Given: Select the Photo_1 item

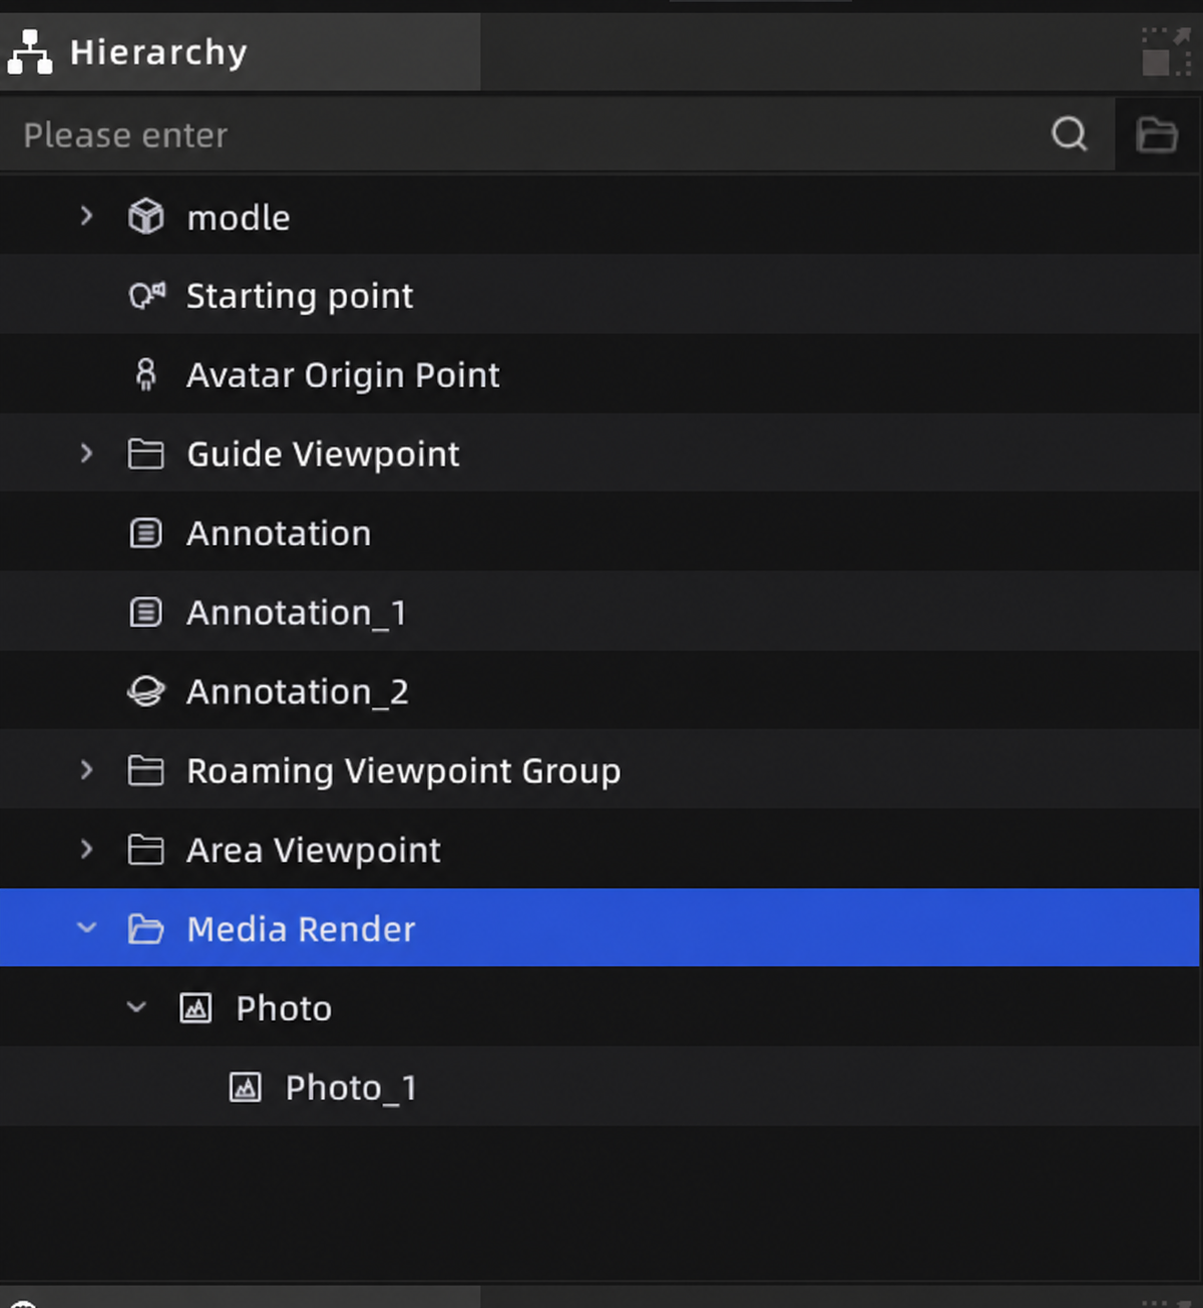Looking at the screenshot, I should pyautogui.click(x=600, y=1087).
